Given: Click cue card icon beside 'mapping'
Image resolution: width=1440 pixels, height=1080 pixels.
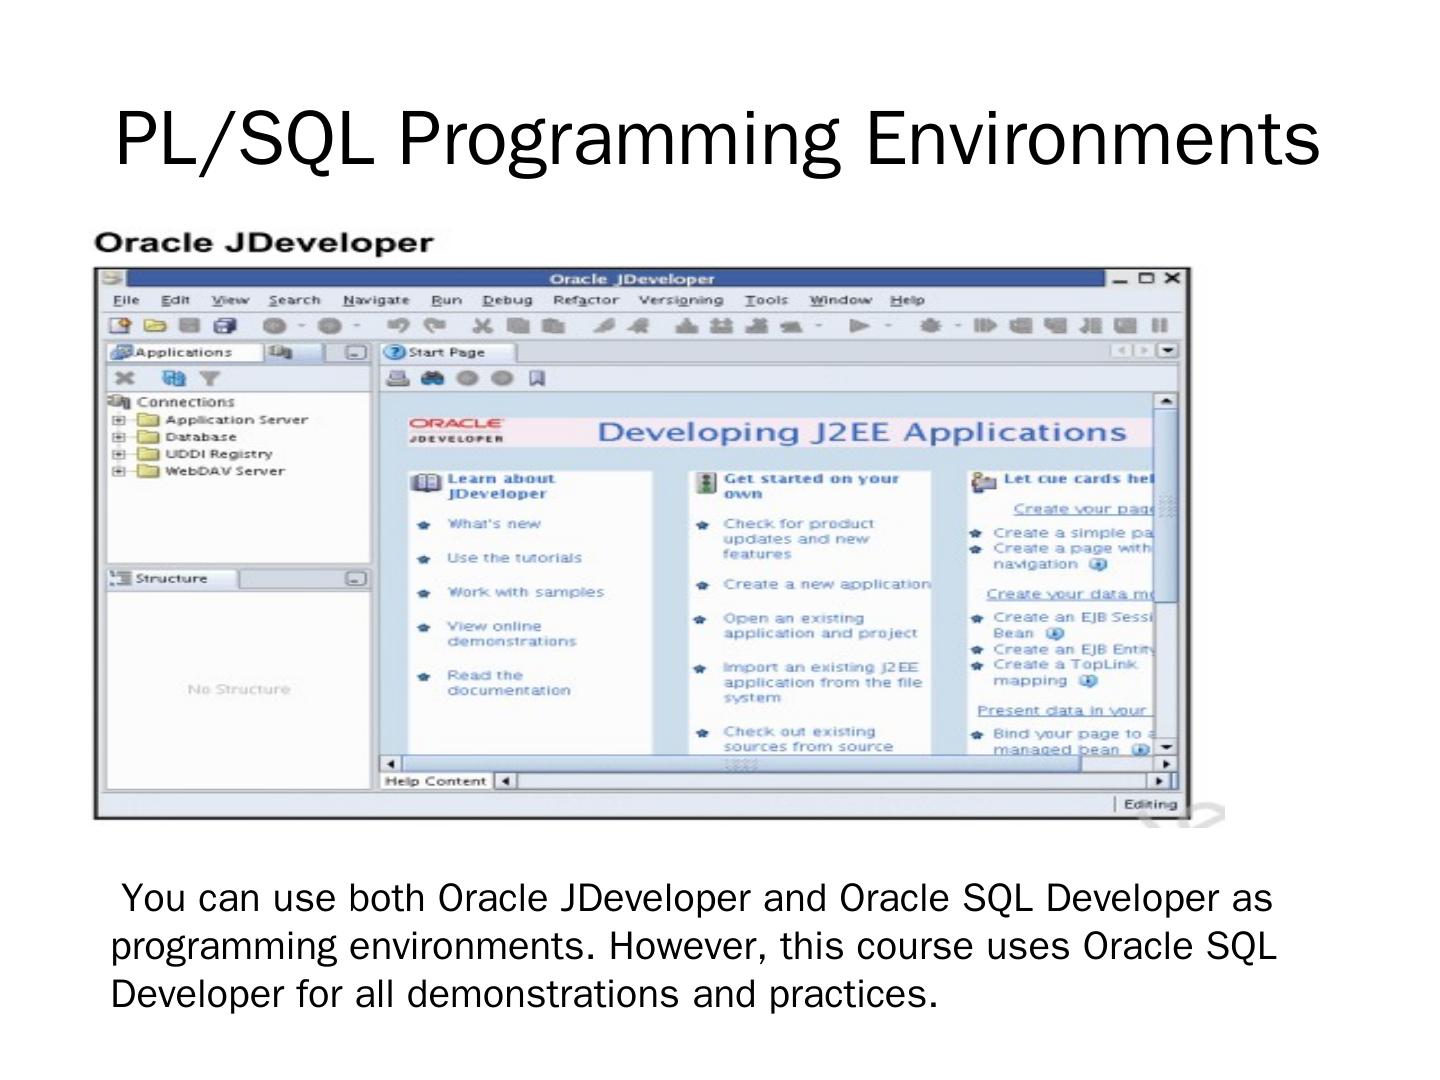Looking at the screenshot, I should (1088, 681).
